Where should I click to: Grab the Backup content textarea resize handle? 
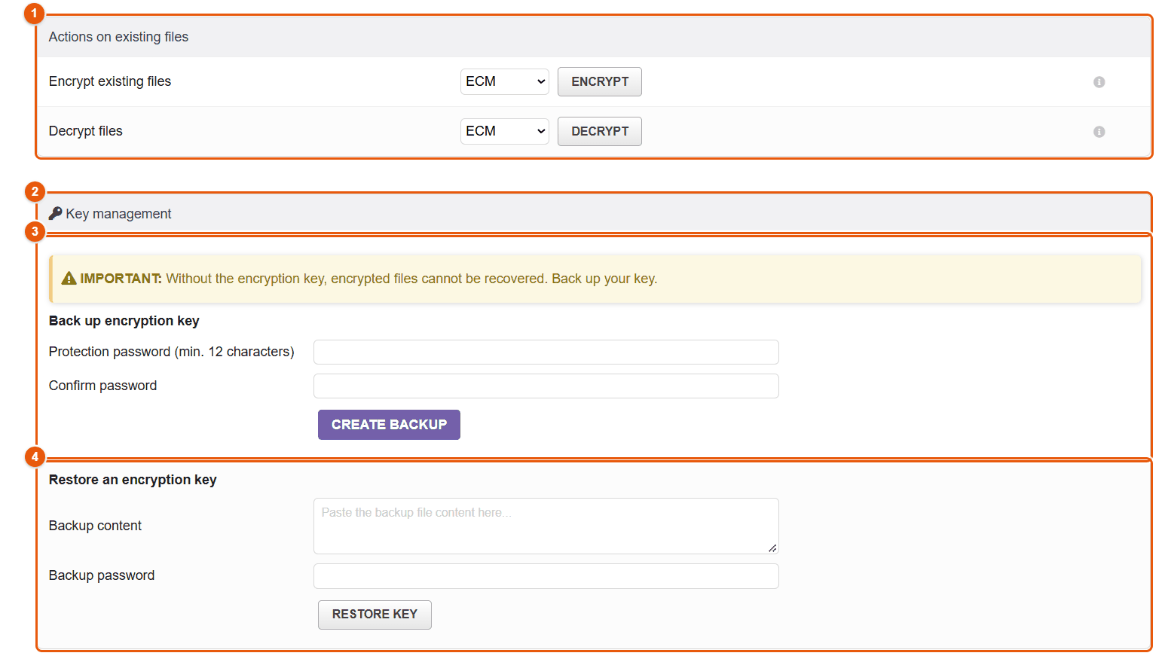click(773, 548)
